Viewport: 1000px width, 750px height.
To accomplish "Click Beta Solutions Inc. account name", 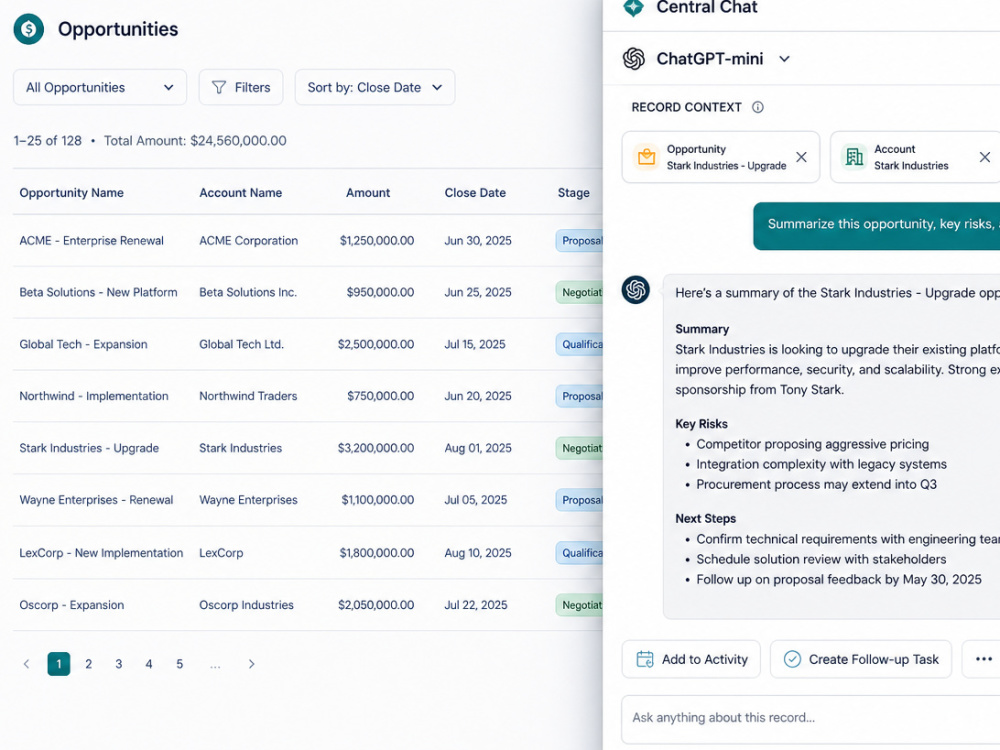I will click(247, 292).
